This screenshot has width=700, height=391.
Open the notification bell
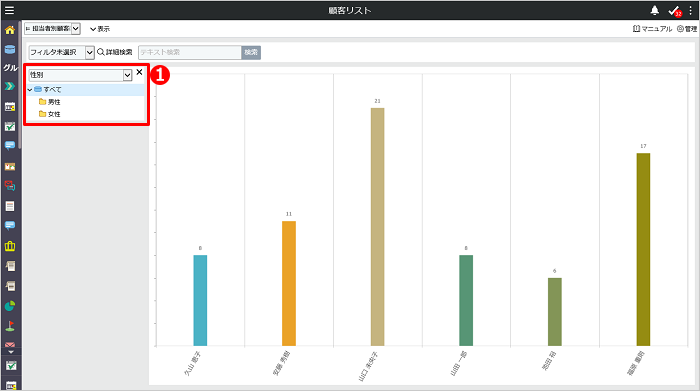[x=654, y=10]
